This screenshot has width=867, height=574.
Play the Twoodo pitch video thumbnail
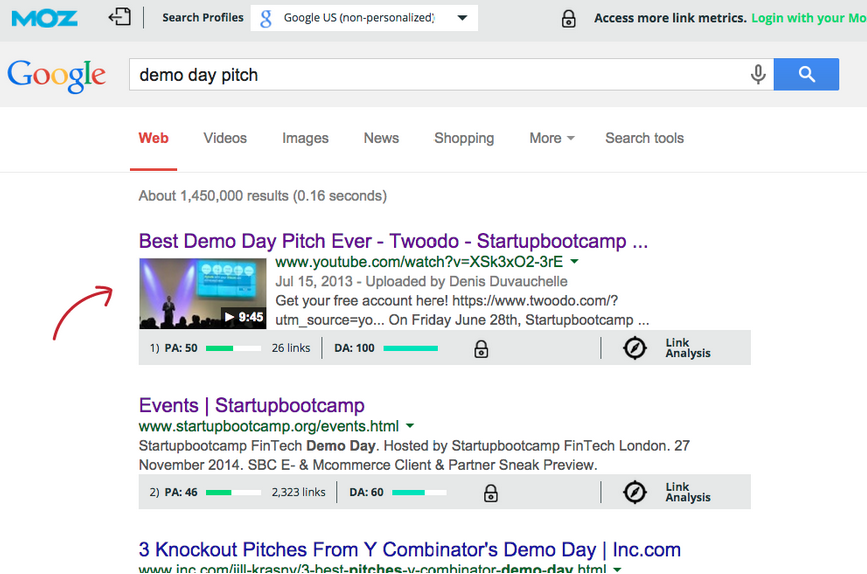pos(202,294)
